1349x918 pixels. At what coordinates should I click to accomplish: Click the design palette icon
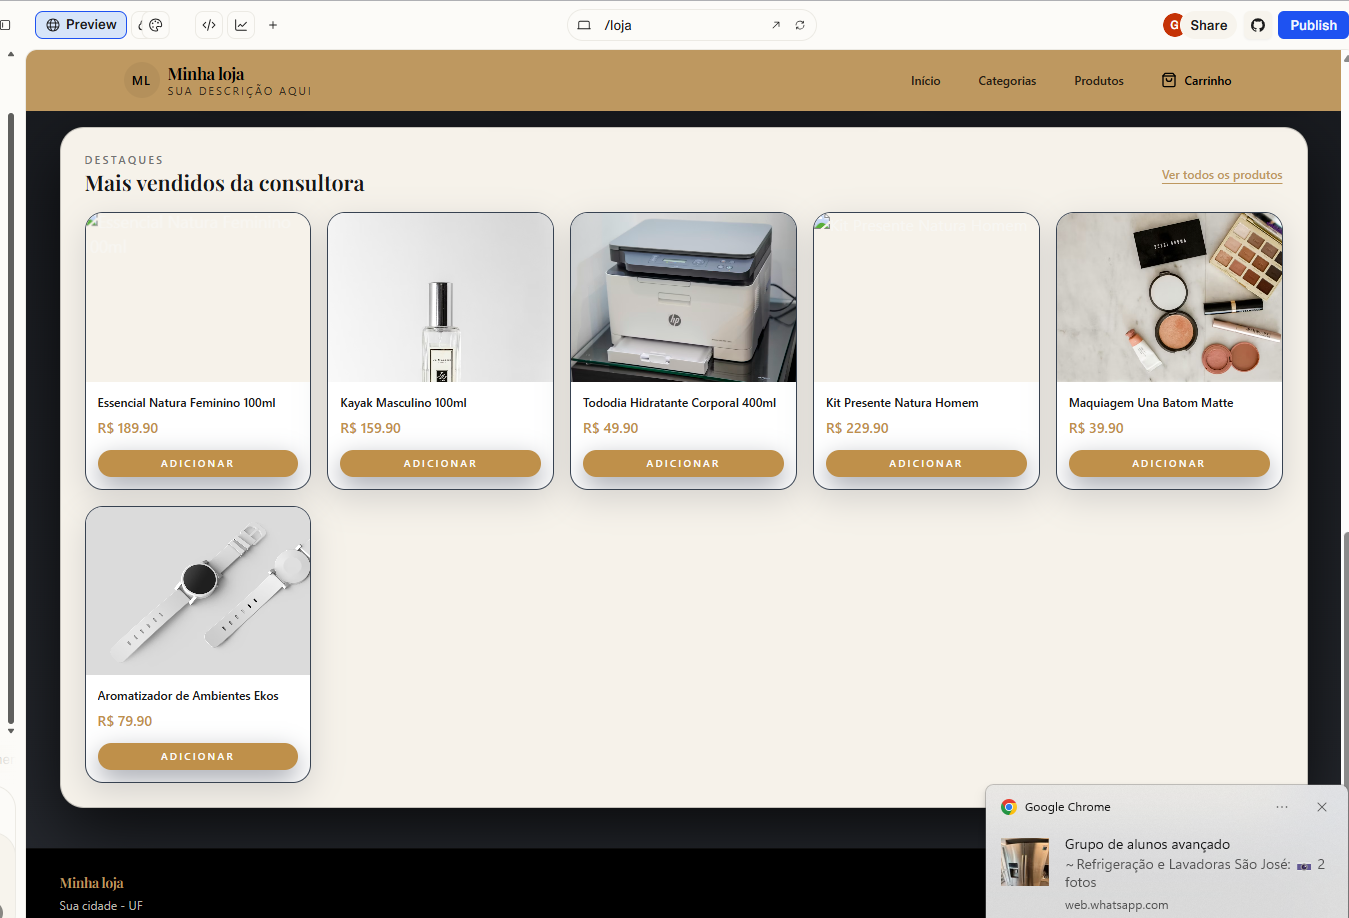click(156, 25)
